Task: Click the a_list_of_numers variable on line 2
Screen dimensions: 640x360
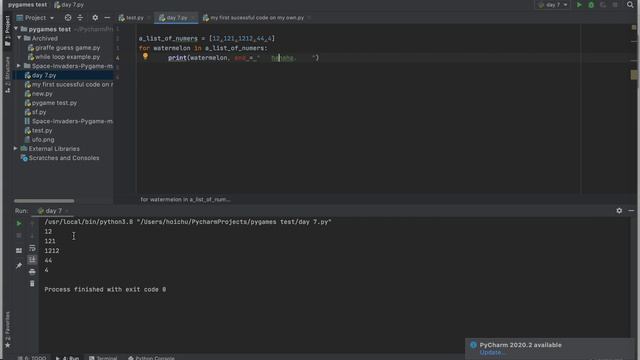Action: tap(168, 38)
